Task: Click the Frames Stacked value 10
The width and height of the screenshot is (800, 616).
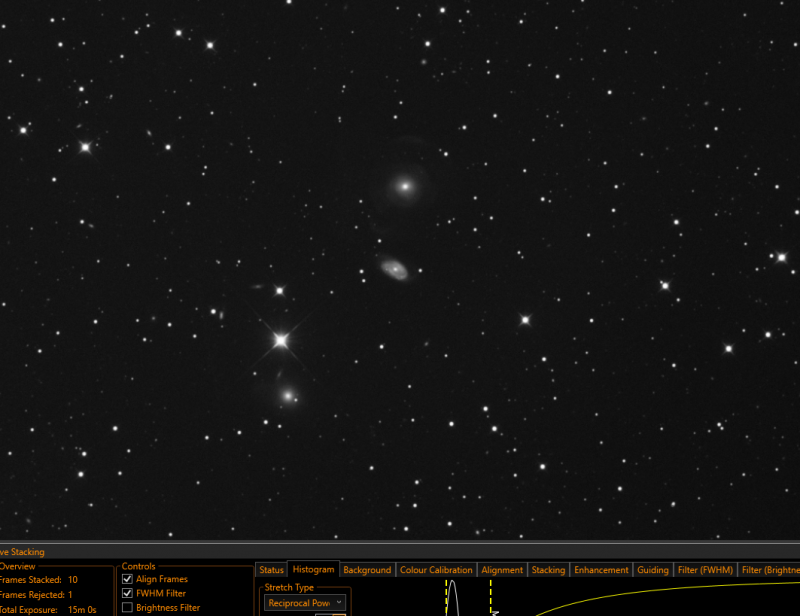Action: [x=72, y=580]
